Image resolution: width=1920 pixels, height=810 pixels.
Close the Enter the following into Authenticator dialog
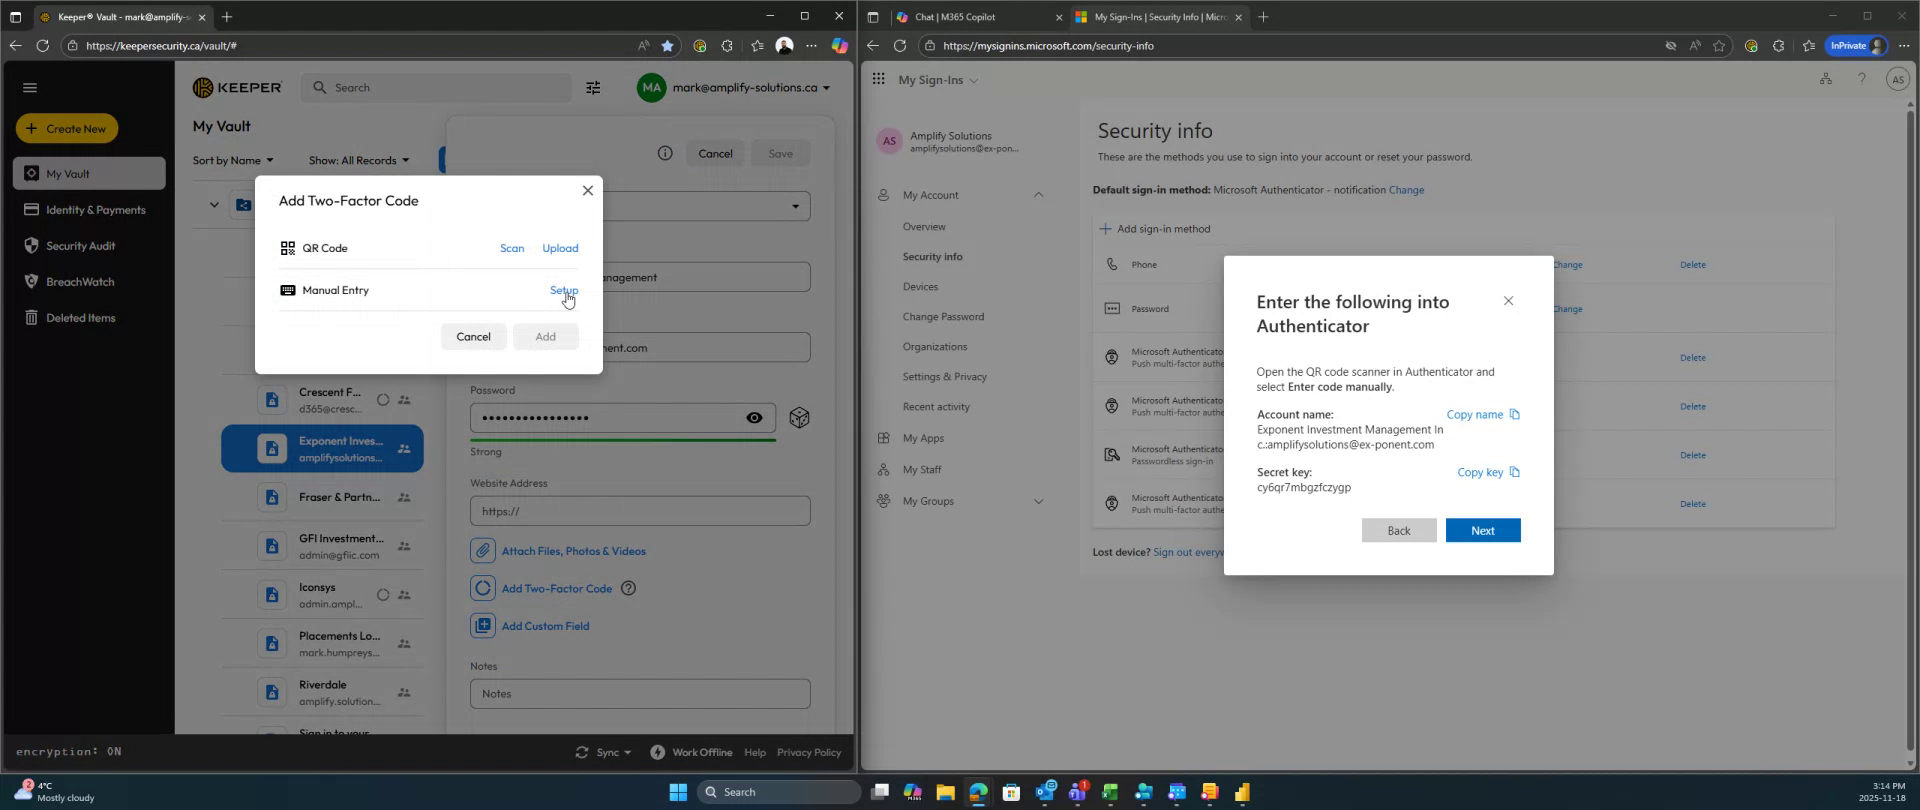click(x=1509, y=301)
